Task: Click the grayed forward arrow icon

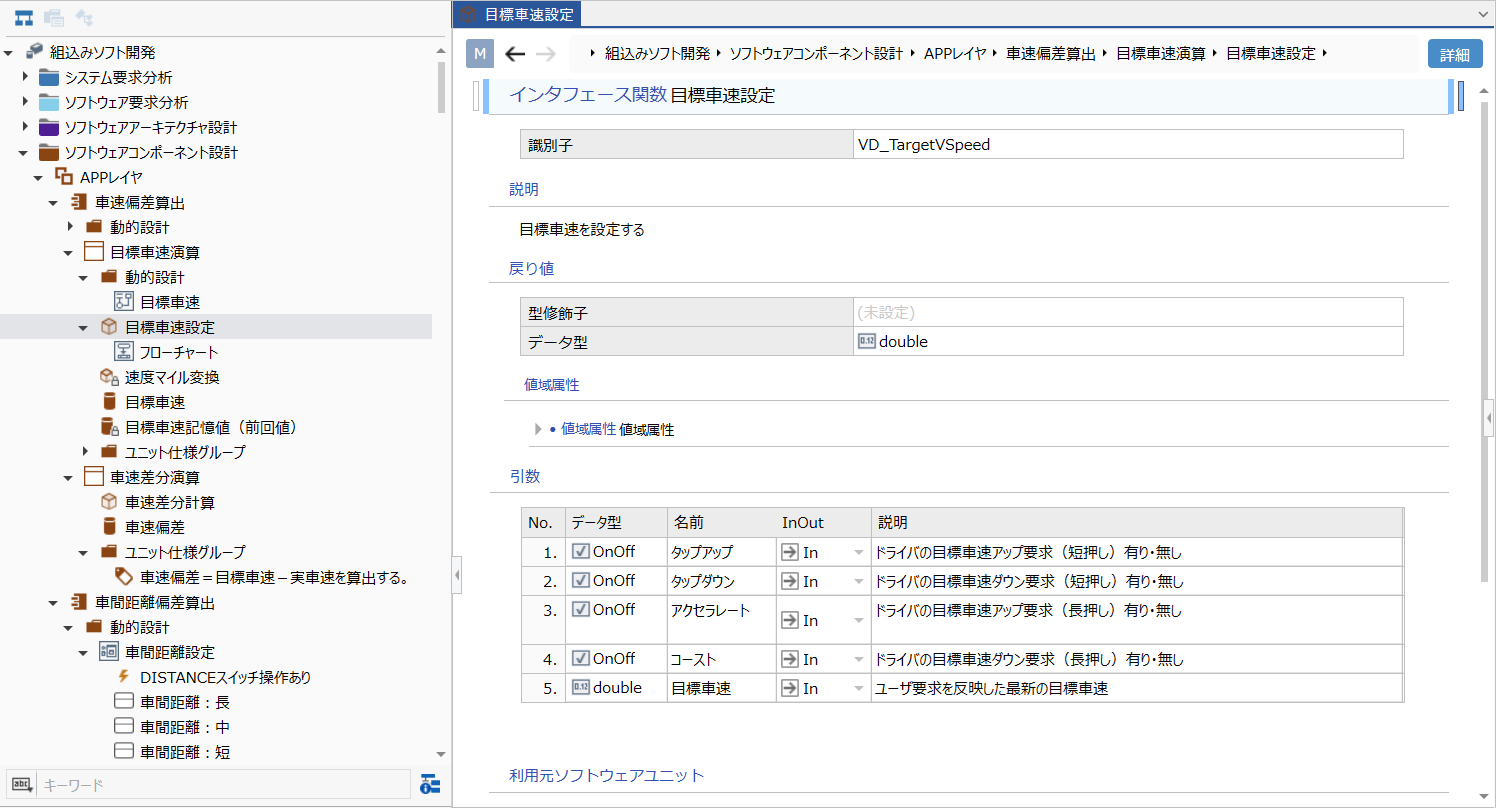Action: pyautogui.click(x=545, y=54)
